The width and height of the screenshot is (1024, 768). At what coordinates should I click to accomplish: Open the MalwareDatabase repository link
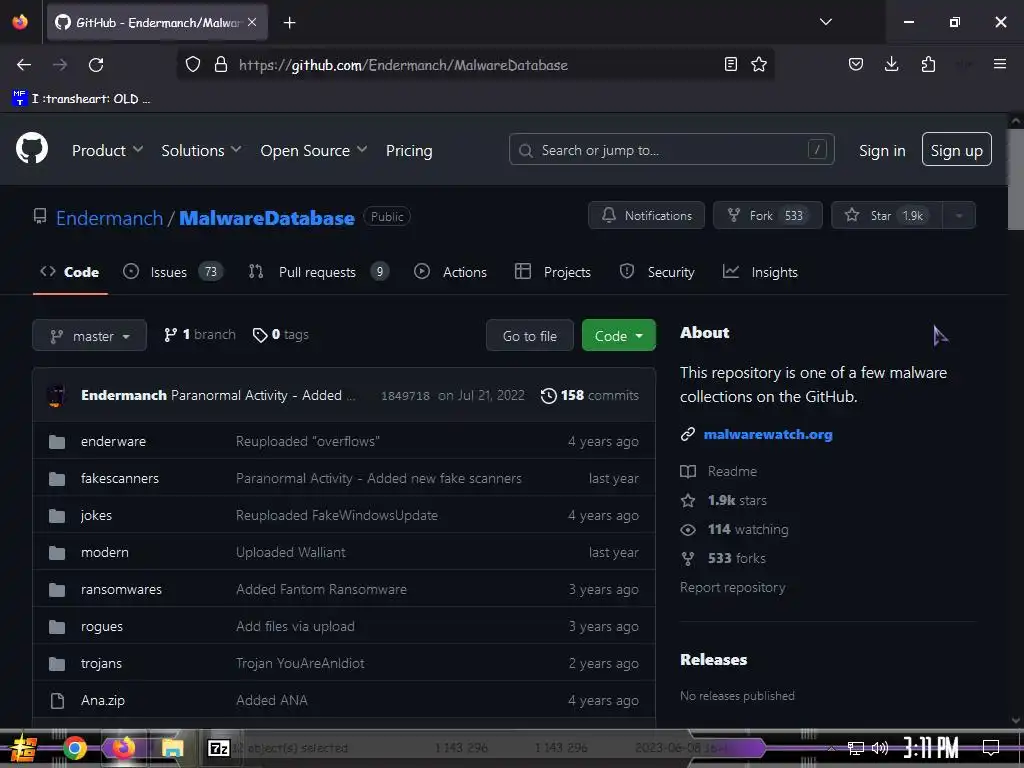point(266,217)
